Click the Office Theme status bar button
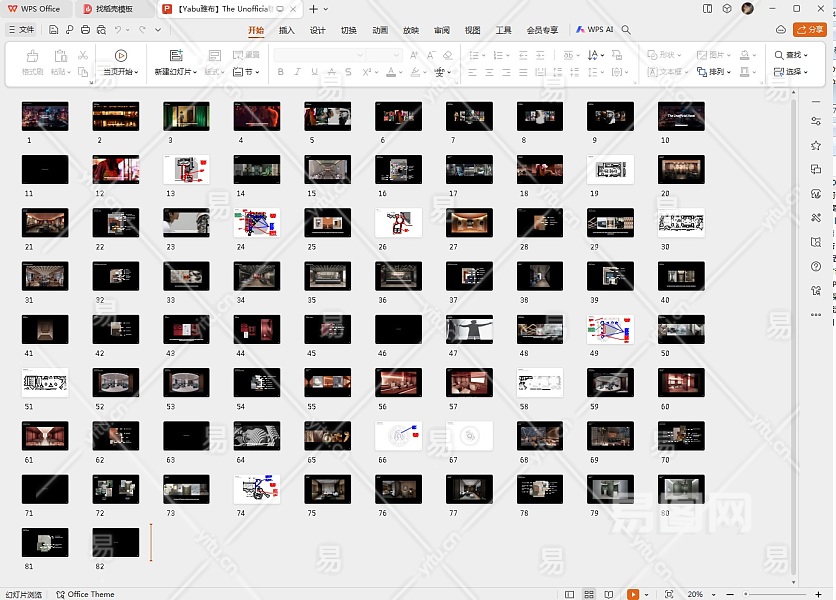Viewport: 836px width, 600px height. (x=85, y=594)
